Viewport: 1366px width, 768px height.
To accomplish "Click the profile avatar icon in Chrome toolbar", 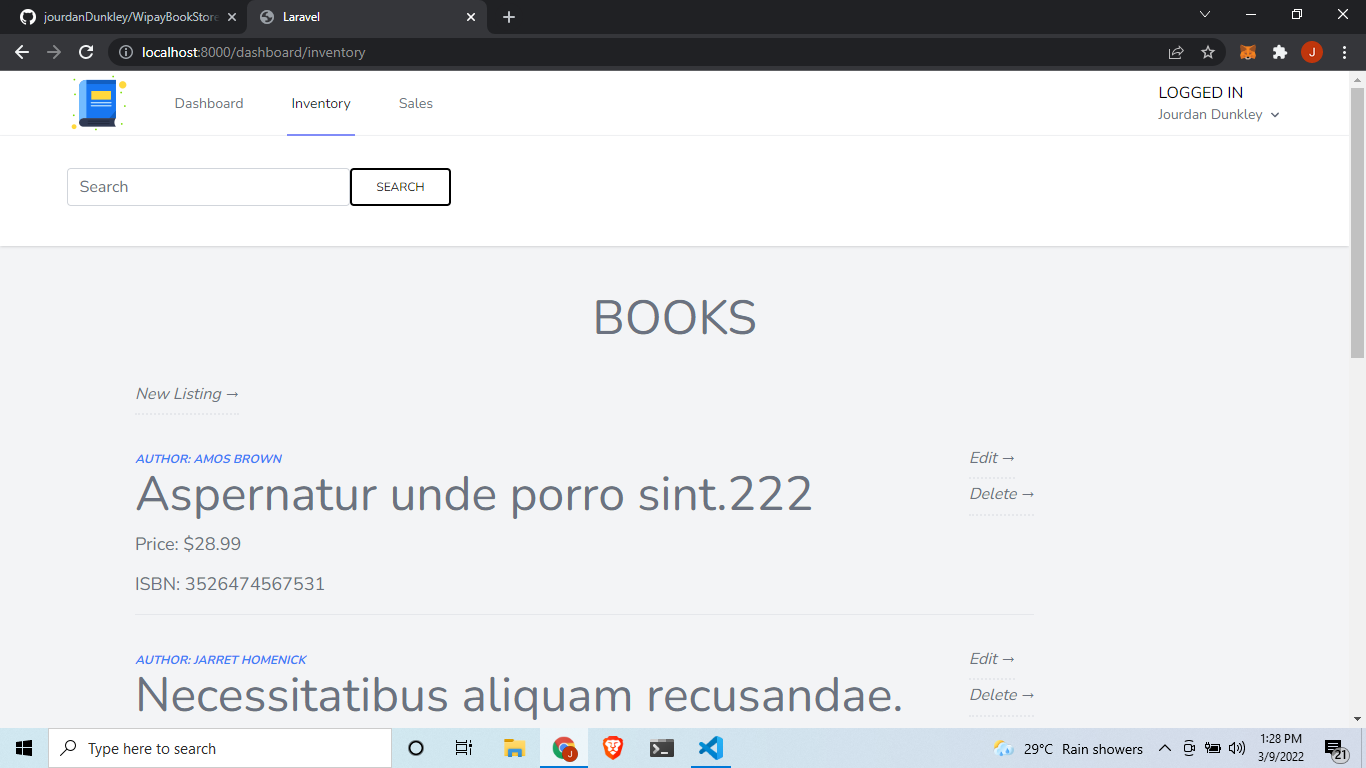I will [x=1312, y=52].
